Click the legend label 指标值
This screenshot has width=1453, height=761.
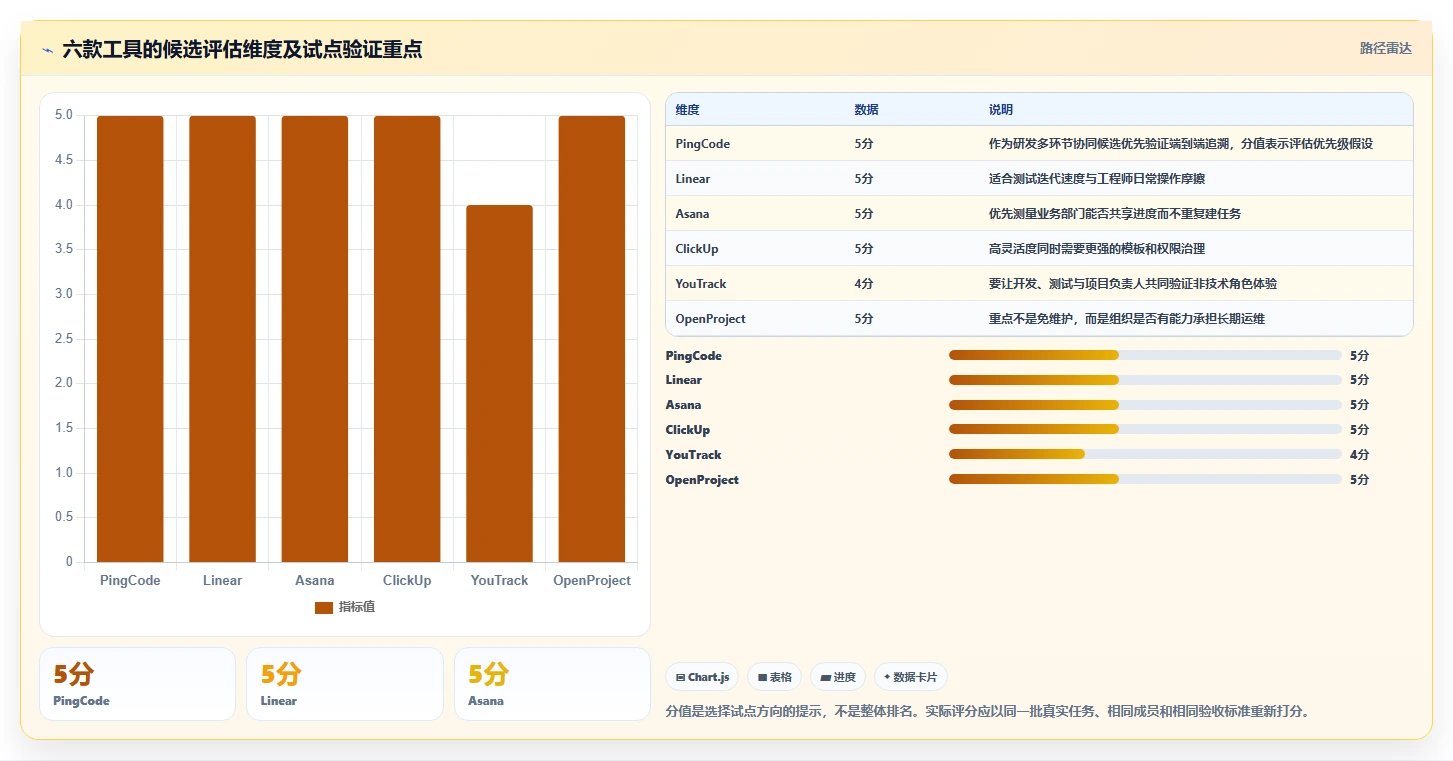[x=357, y=607]
